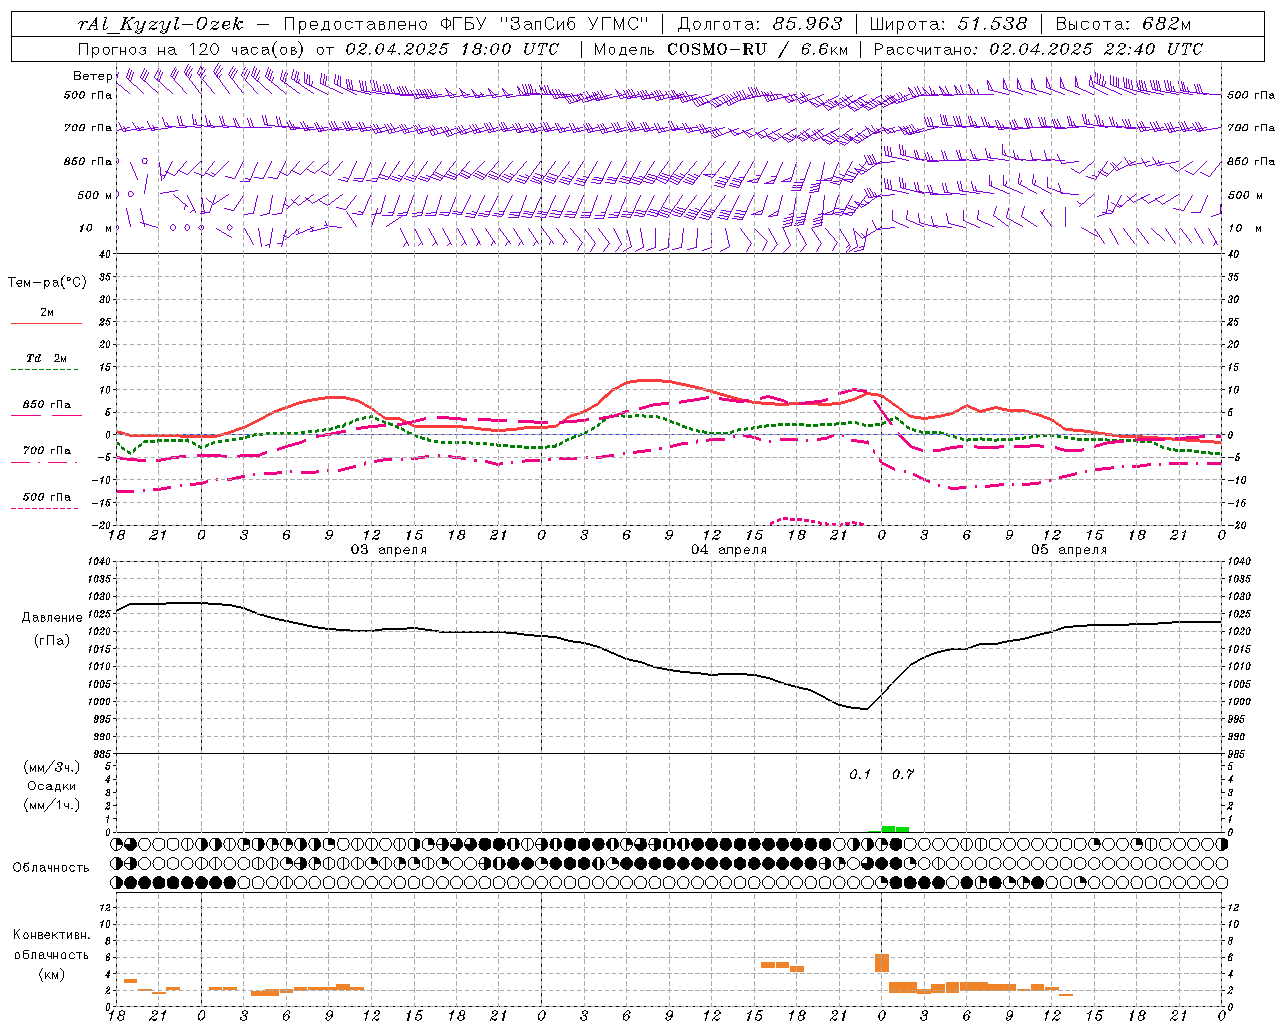Click the Высота: 682м label
The image size is (1280, 1024).
tap(1123, 24)
